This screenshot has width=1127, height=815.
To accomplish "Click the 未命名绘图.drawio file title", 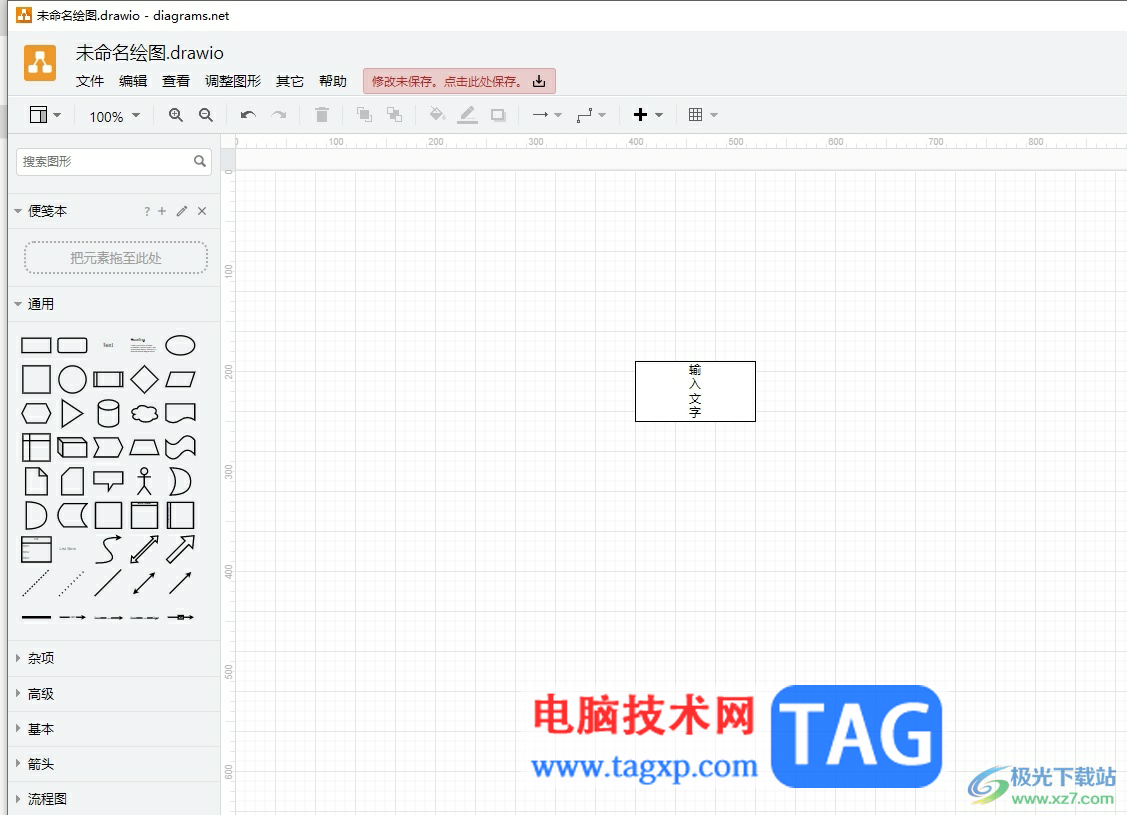I will [150, 52].
